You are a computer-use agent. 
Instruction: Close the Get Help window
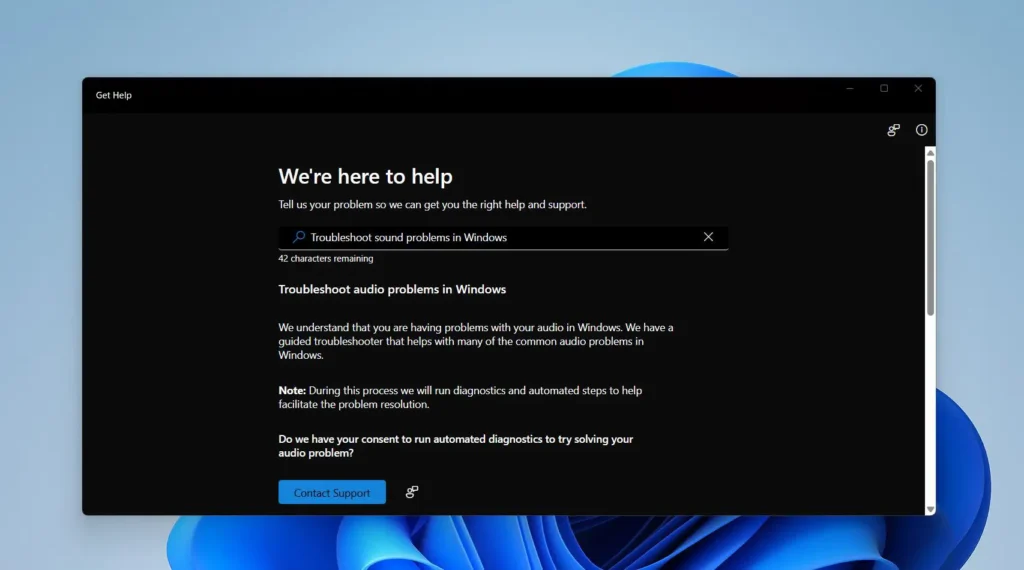(918, 88)
